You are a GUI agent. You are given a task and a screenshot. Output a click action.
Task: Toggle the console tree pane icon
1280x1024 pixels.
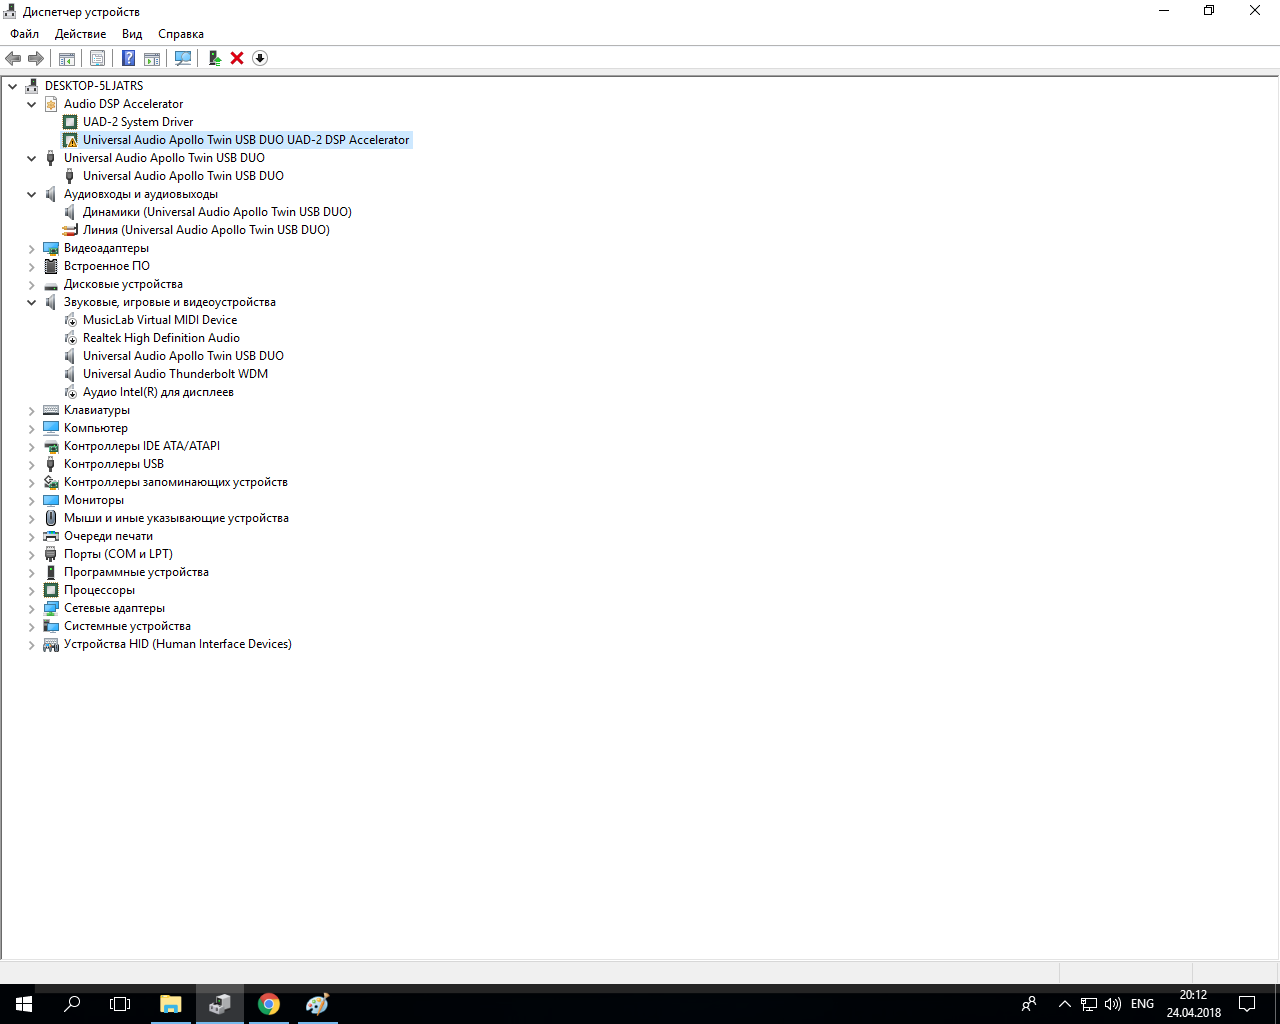[x=67, y=58]
